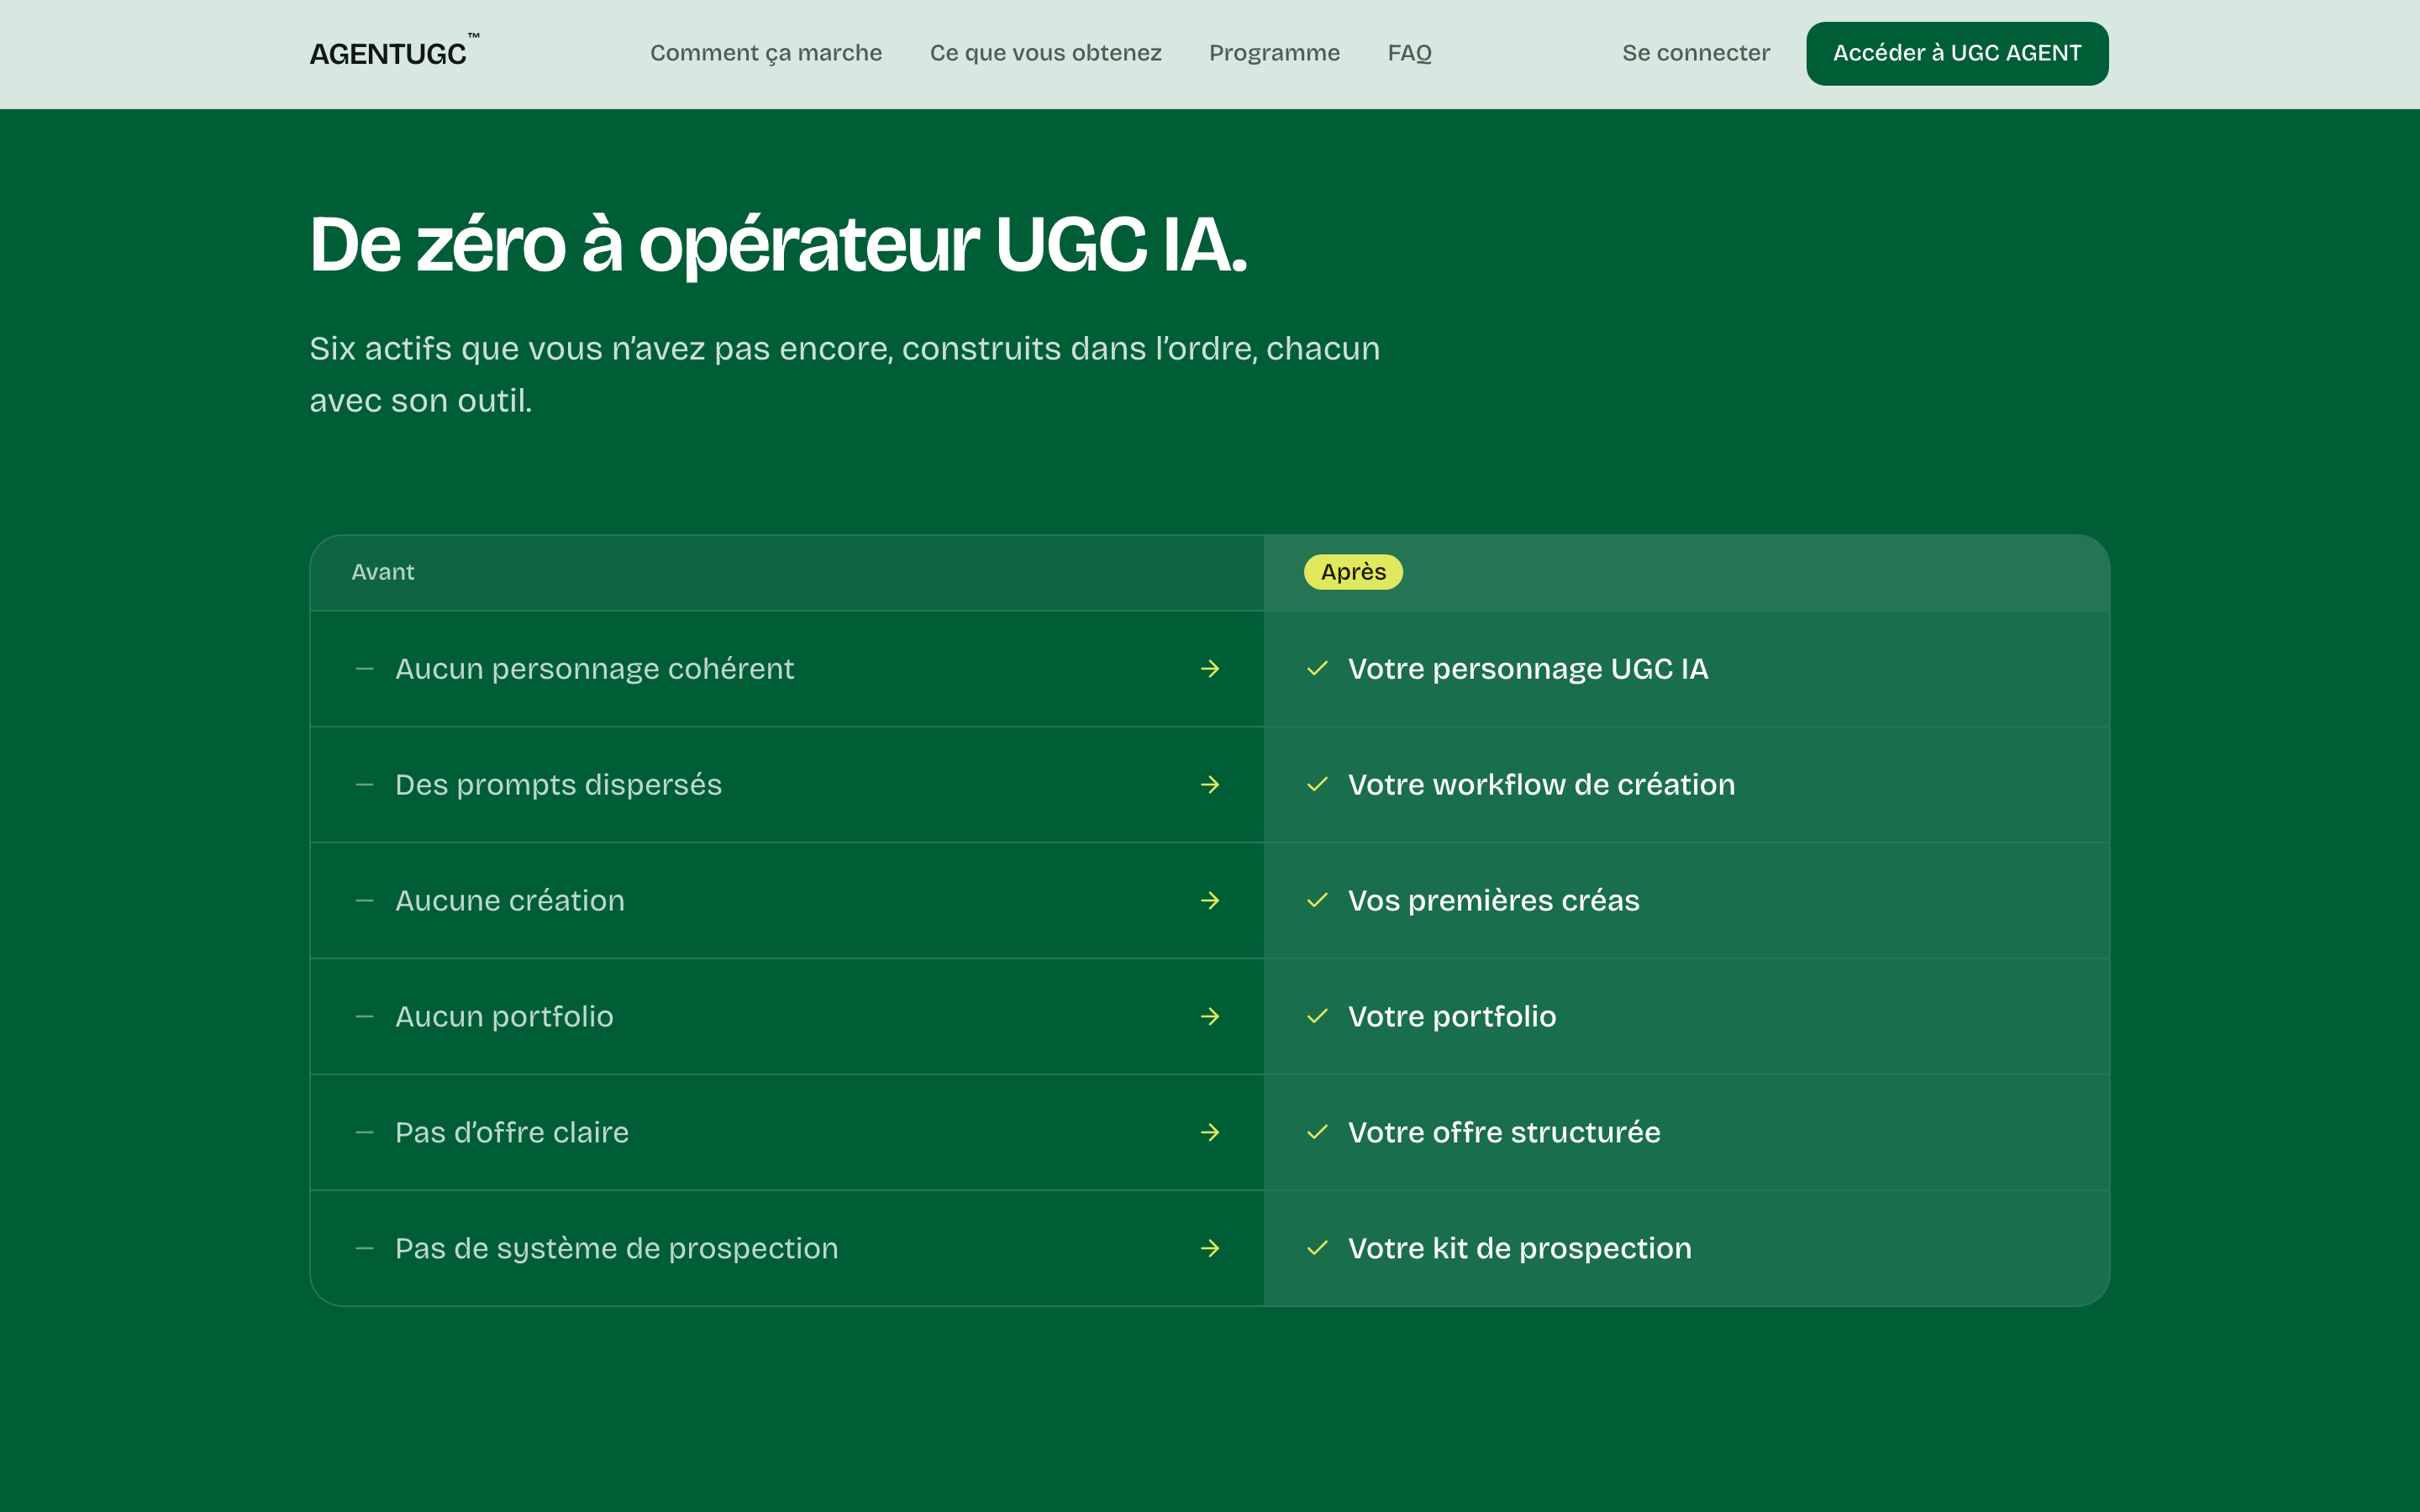Click the Se connecter link
2420x1512 pixels.
[1696, 53]
